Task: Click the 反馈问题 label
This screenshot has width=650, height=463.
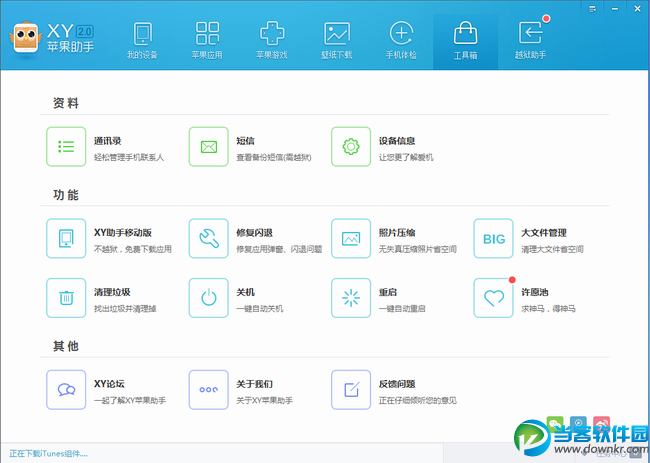Action: point(397,384)
